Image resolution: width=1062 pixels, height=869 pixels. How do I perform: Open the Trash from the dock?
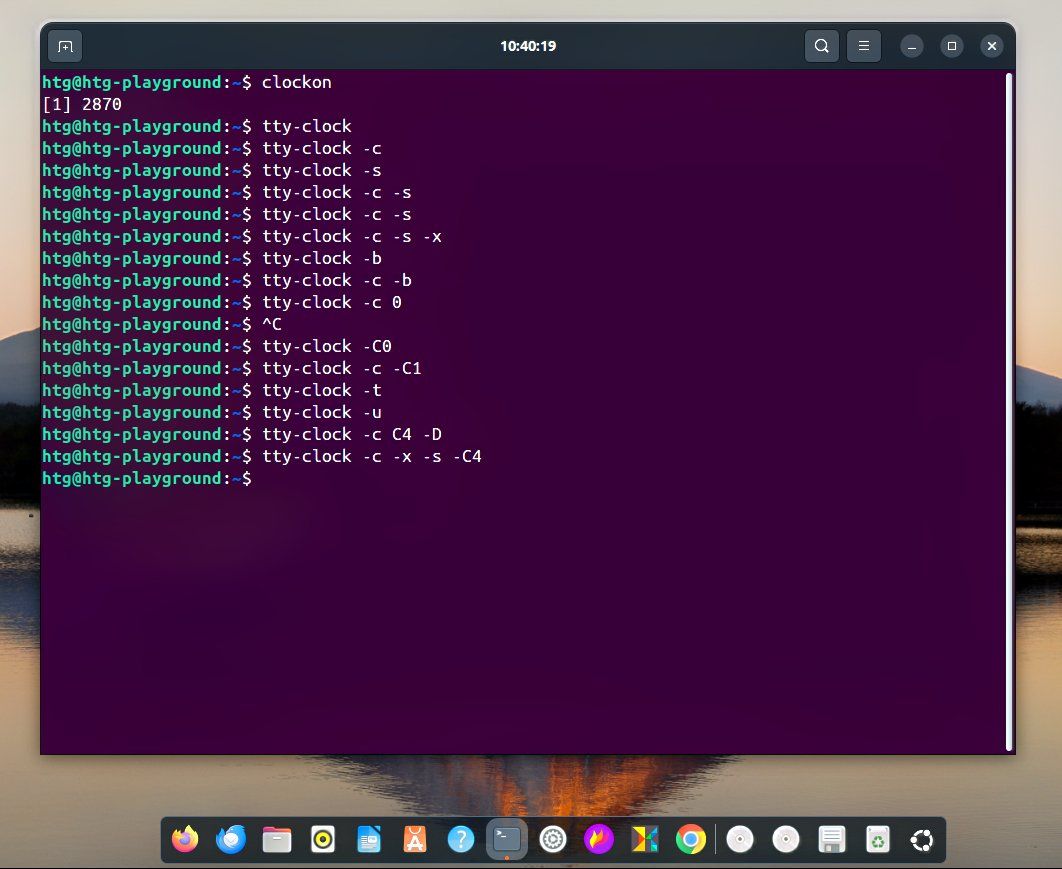(x=878, y=840)
